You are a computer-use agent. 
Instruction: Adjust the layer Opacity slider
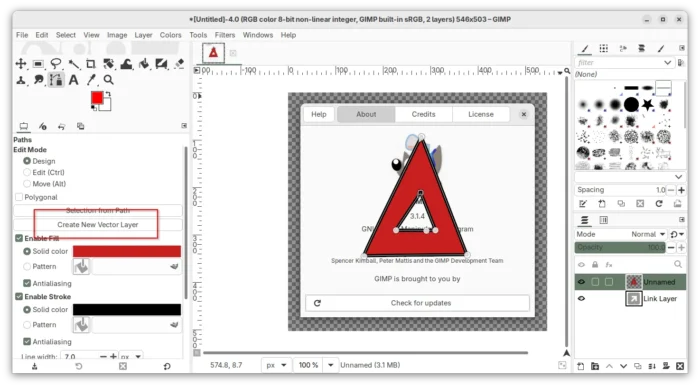tap(620, 247)
